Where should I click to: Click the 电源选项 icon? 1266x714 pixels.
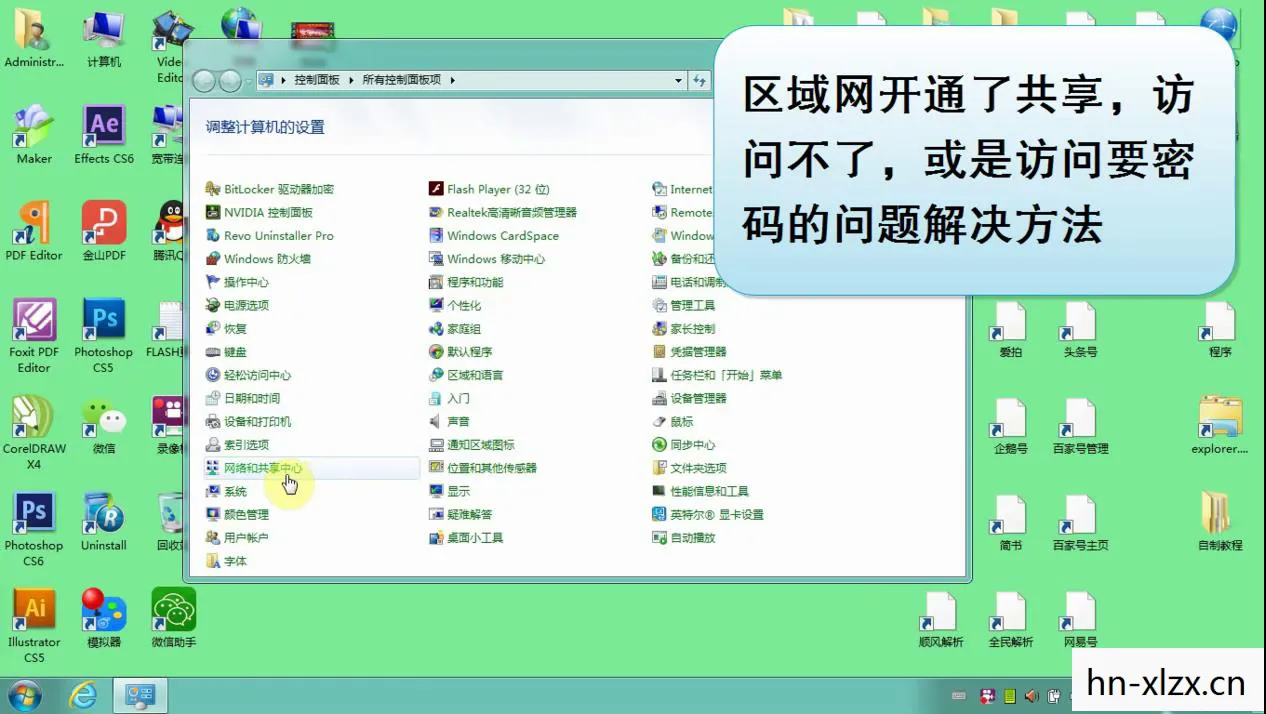point(212,305)
